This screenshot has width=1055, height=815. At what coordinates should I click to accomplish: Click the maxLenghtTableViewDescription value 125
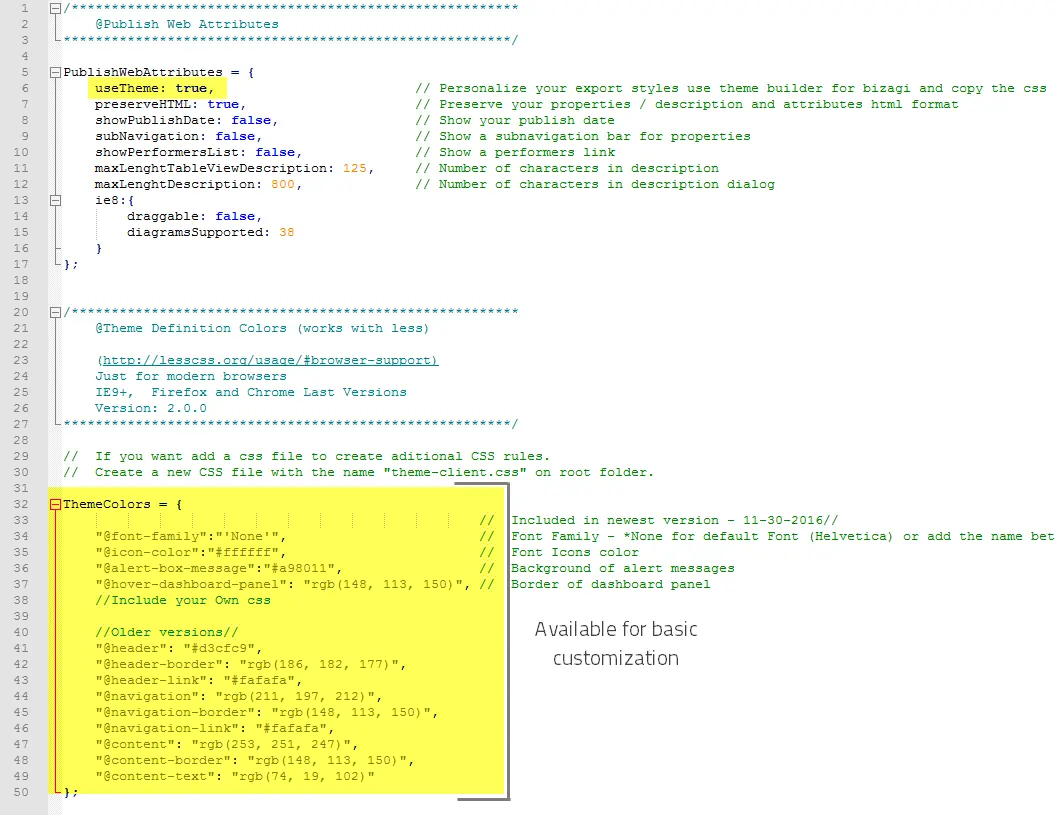[355, 168]
